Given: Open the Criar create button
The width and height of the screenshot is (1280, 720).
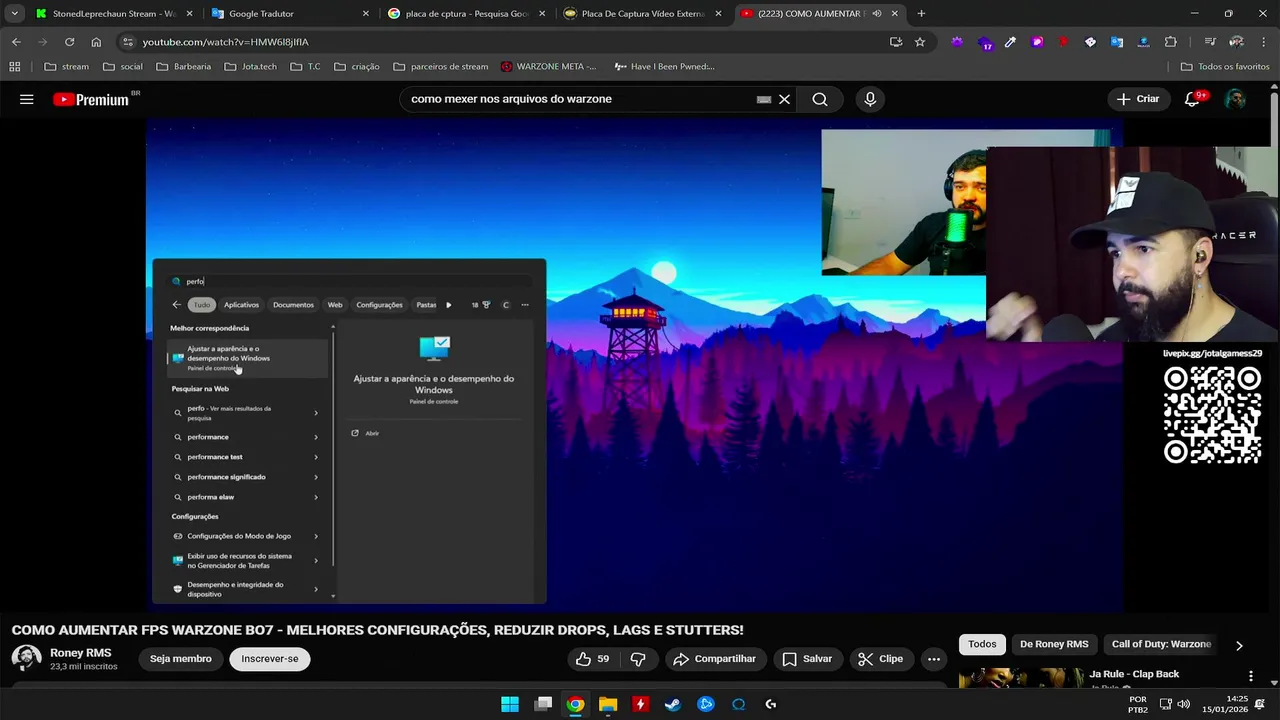Looking at the screenshot, I should tap(1138, 99).
